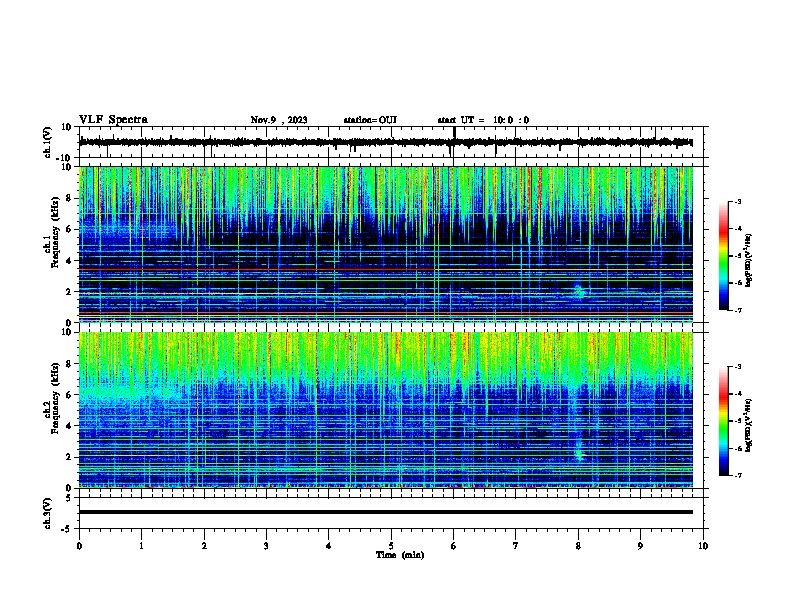
Task: Click the 'VLF Spectra' plot title
Action: (x=113, y=120)
